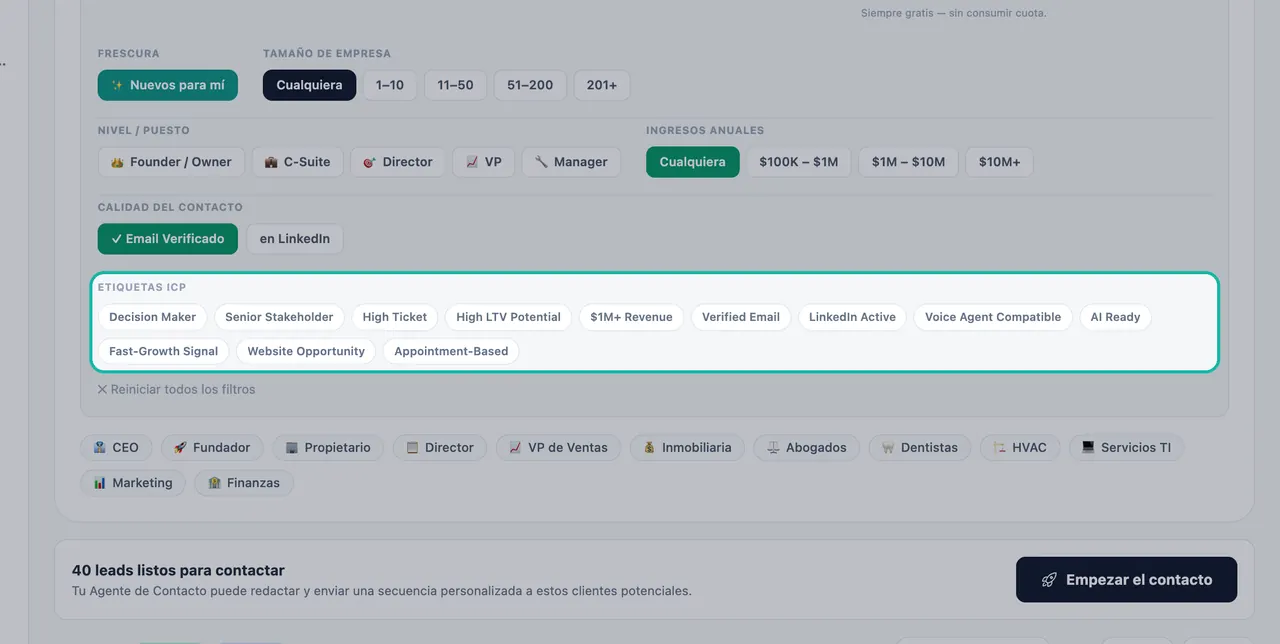Apply the Marketing quick filter chip

[133, 482]
